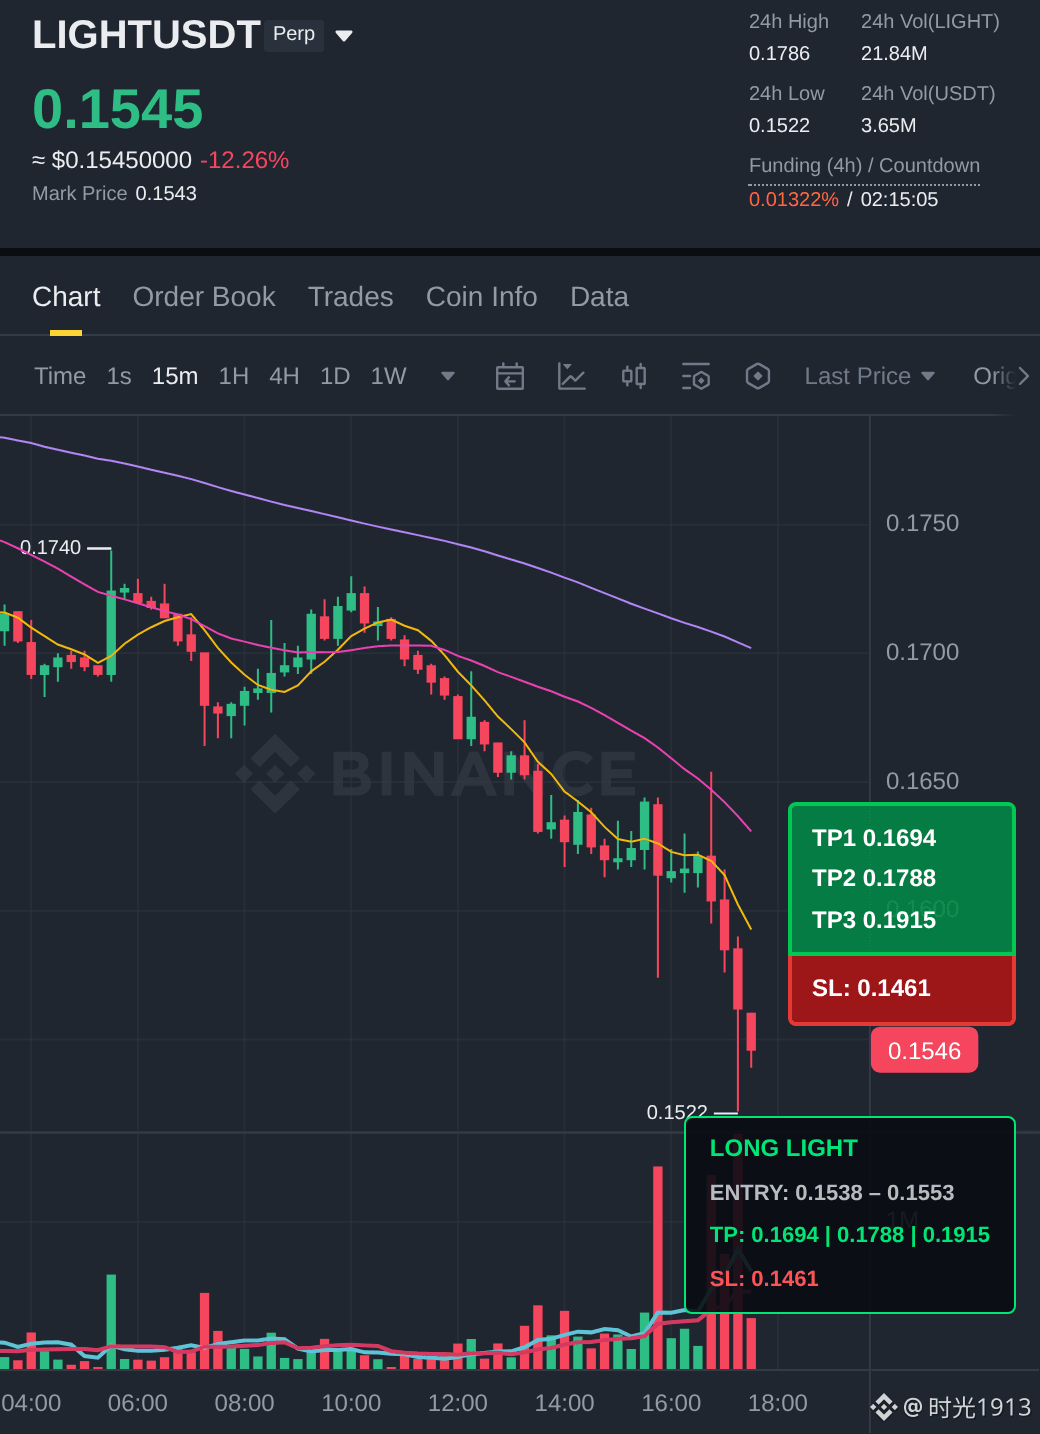Switch to the Chart tab
Screen dimensions: 1040x1434
pyautogui.click(x=66, y=297)
